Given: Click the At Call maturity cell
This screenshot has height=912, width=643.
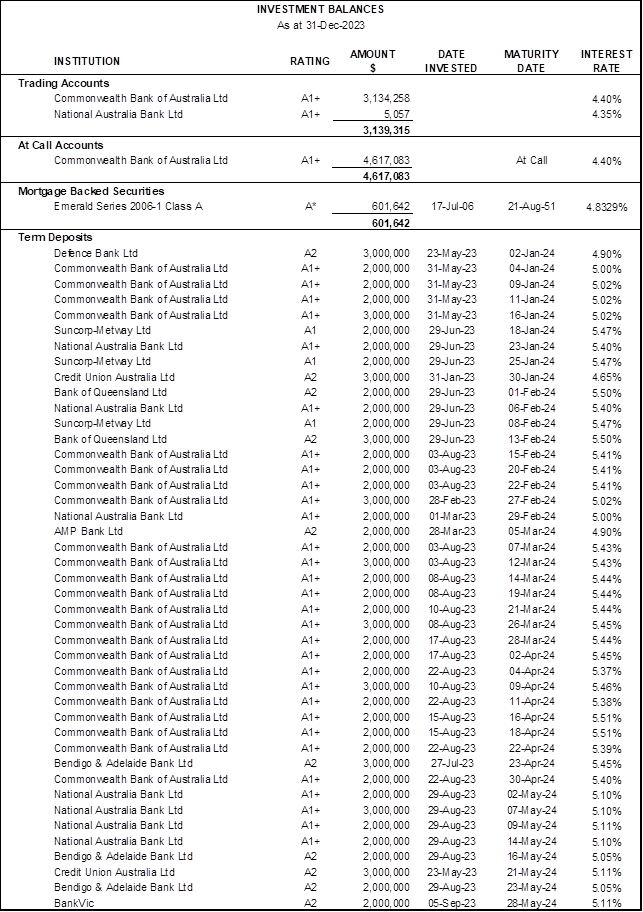Looking at the screenshot, I should (x=531, y=161).
